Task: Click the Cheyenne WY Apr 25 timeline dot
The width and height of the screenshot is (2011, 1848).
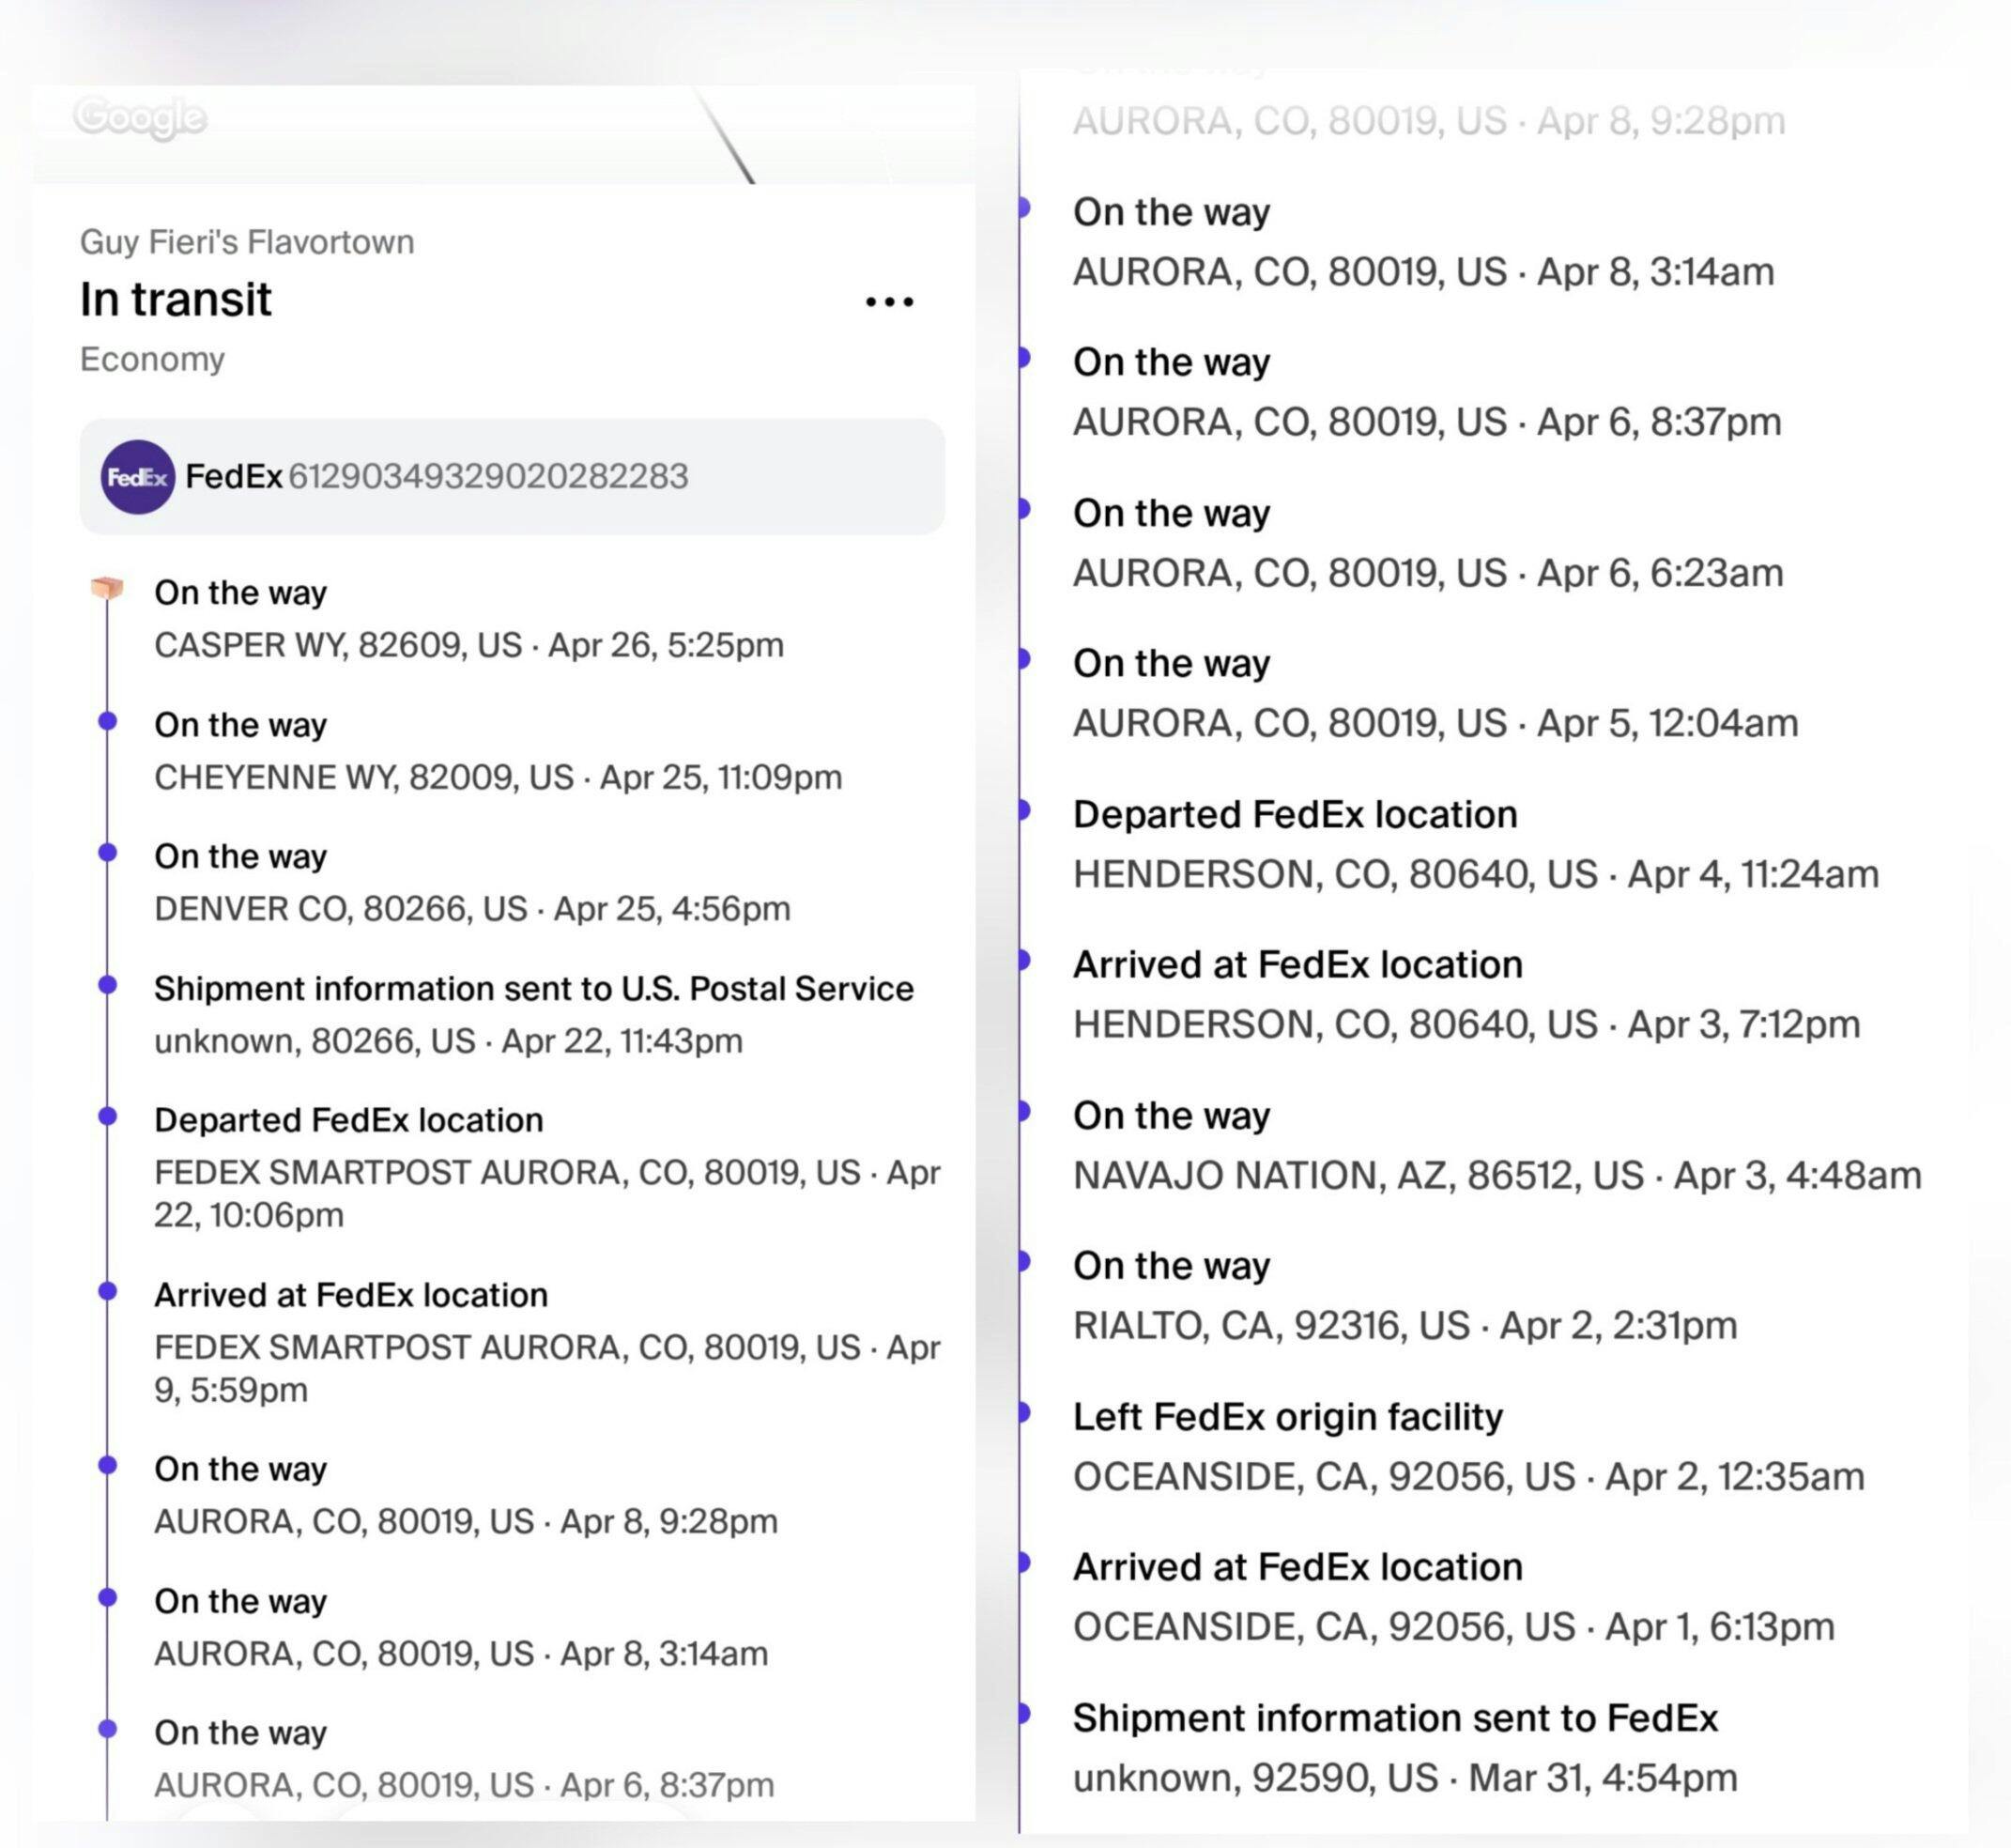Action: (107, 721)
